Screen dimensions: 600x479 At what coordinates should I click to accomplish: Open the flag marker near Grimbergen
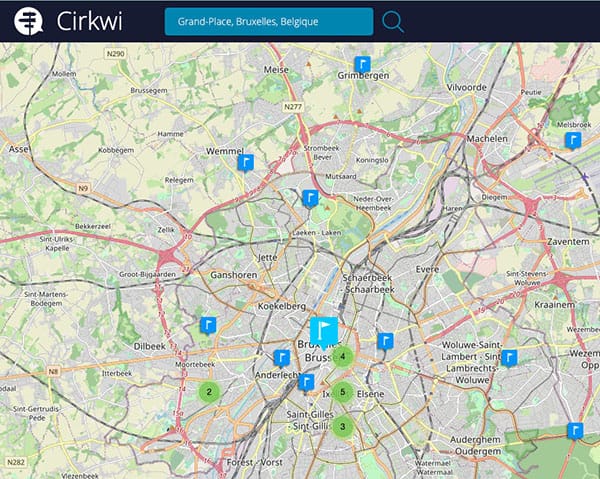[x=362, y=65]
